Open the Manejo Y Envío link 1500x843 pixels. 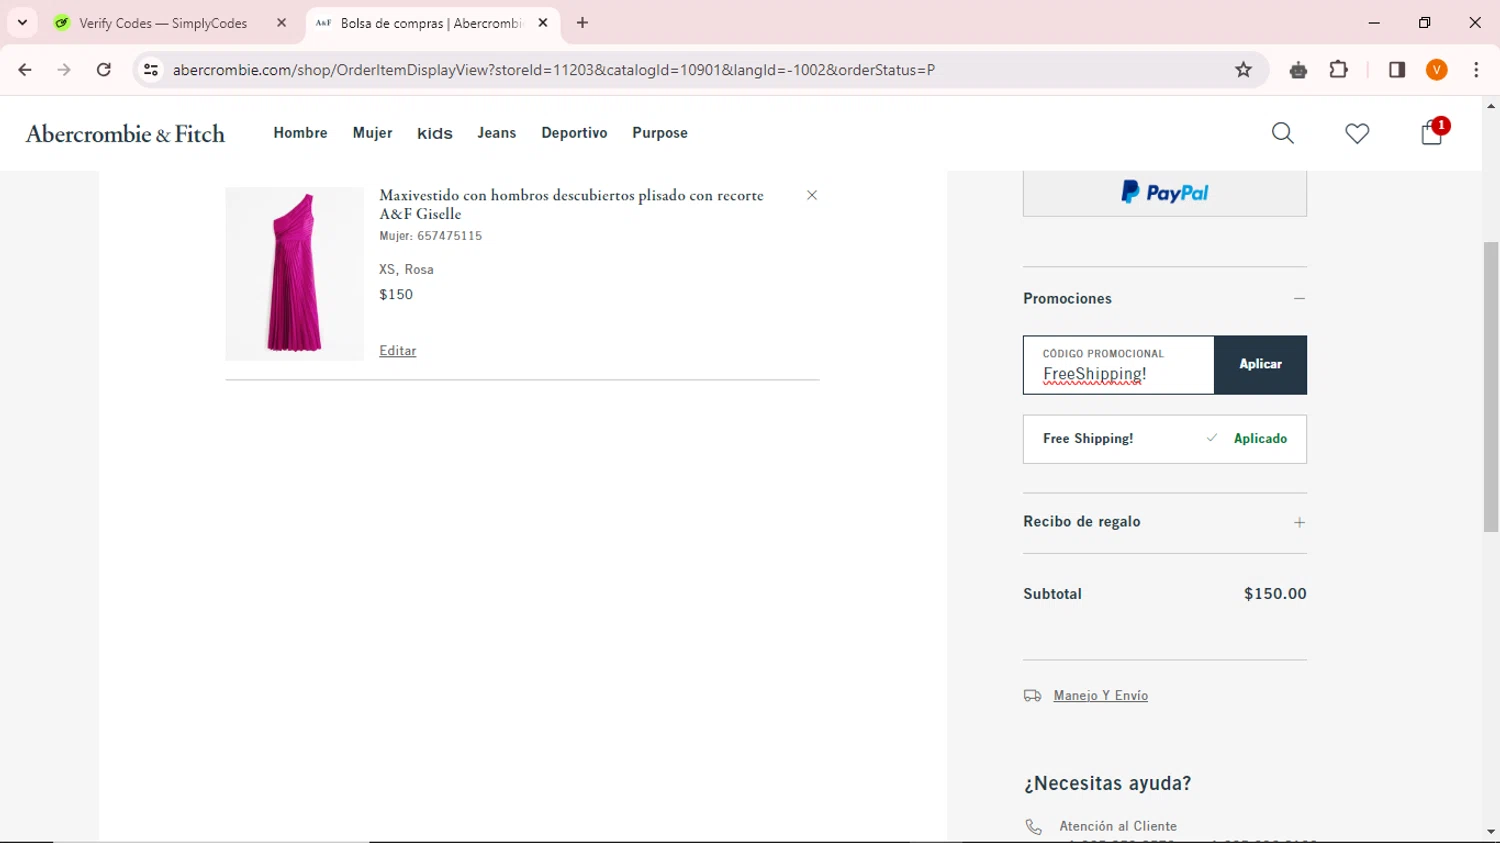coord(1100,696)
